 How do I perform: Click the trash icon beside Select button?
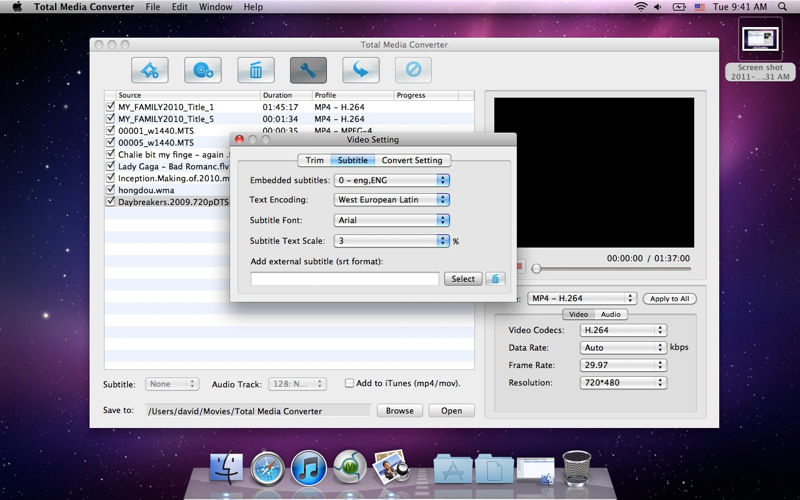point(495,279)
